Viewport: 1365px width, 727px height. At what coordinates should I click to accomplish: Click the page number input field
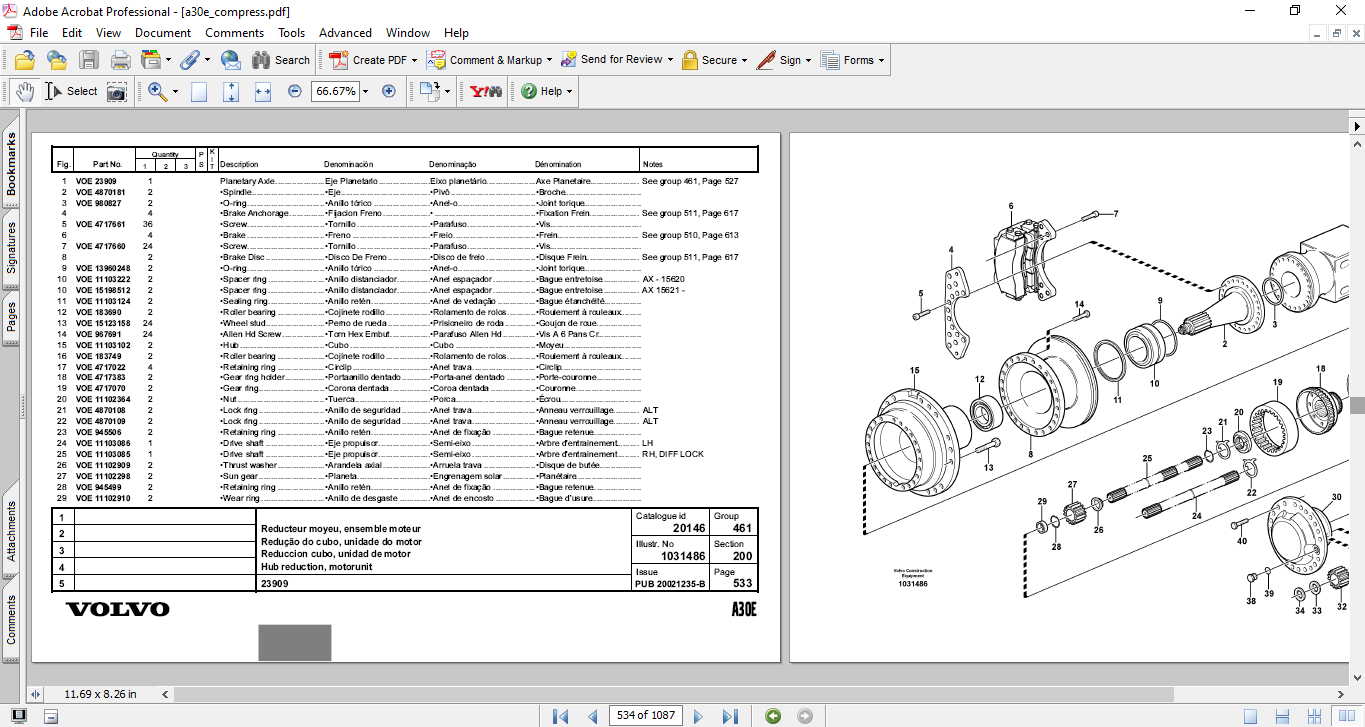point(646,716)
